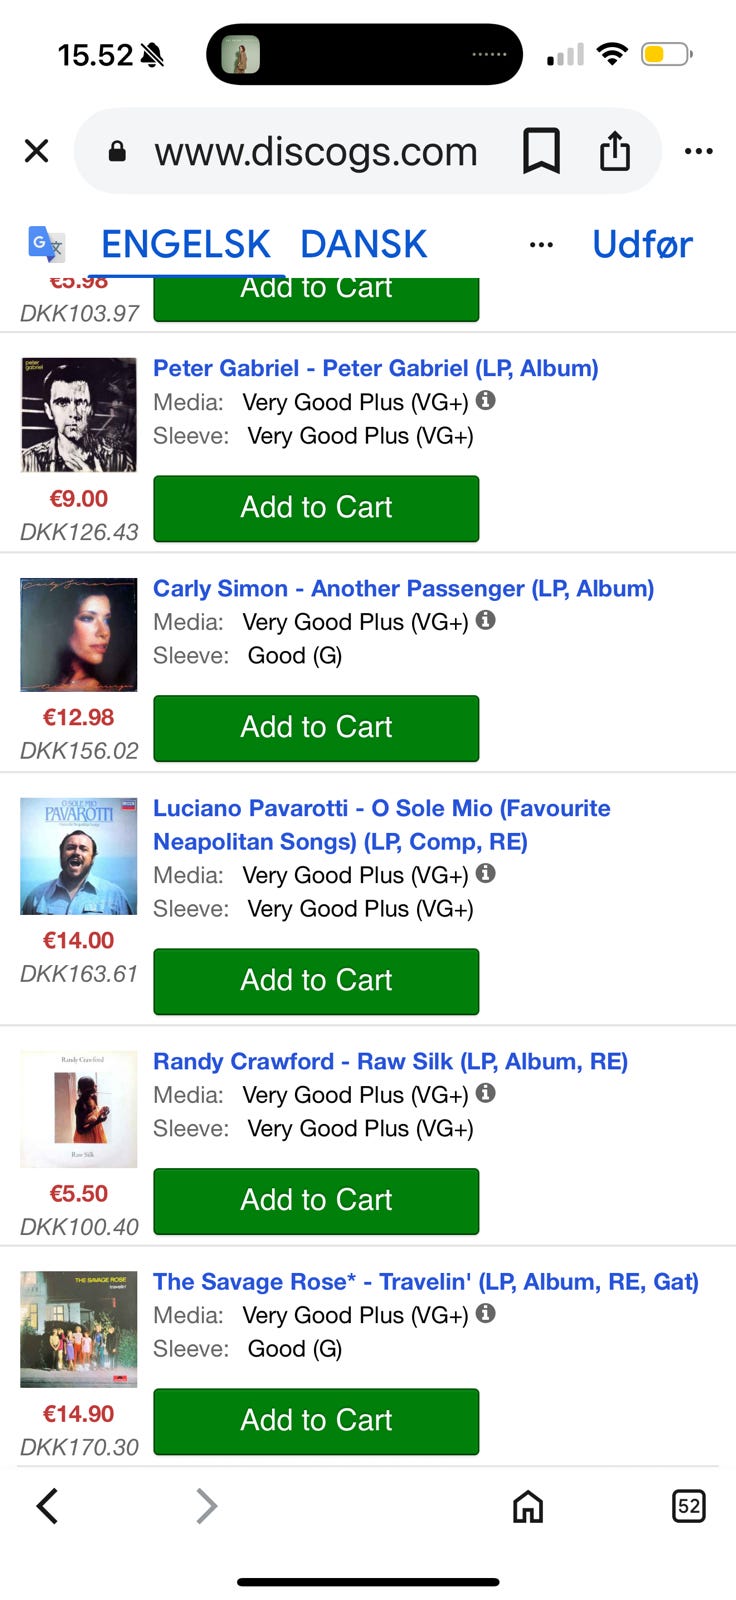Switch translation to DANSK tab
Viewport: 736px width, 1600px height.
coord(364,244)
